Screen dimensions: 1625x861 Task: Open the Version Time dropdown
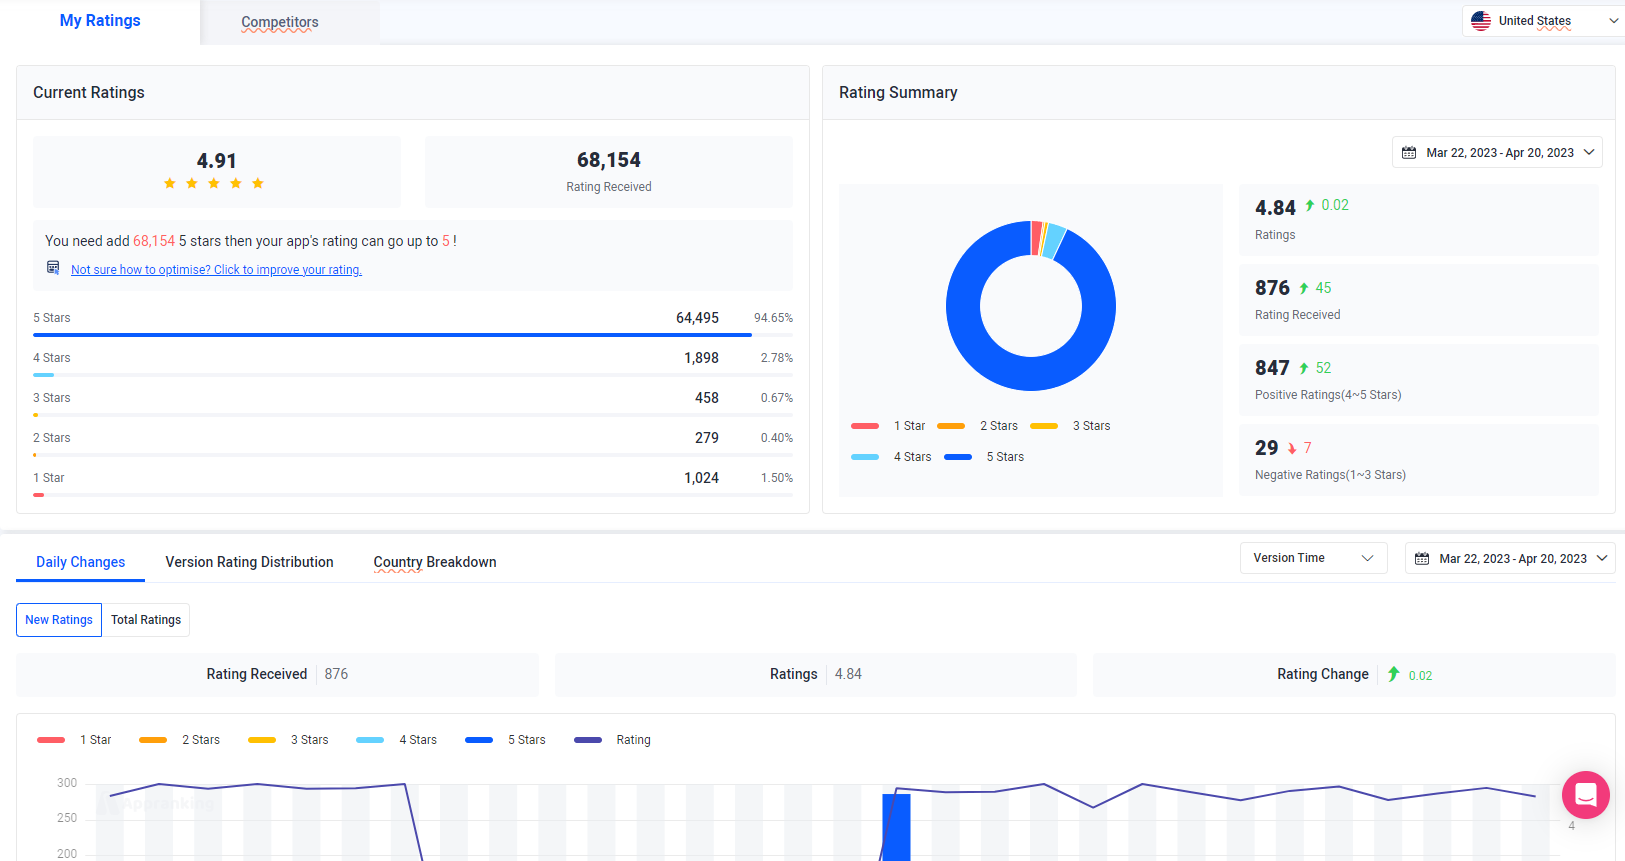(x=1313, y=558)
